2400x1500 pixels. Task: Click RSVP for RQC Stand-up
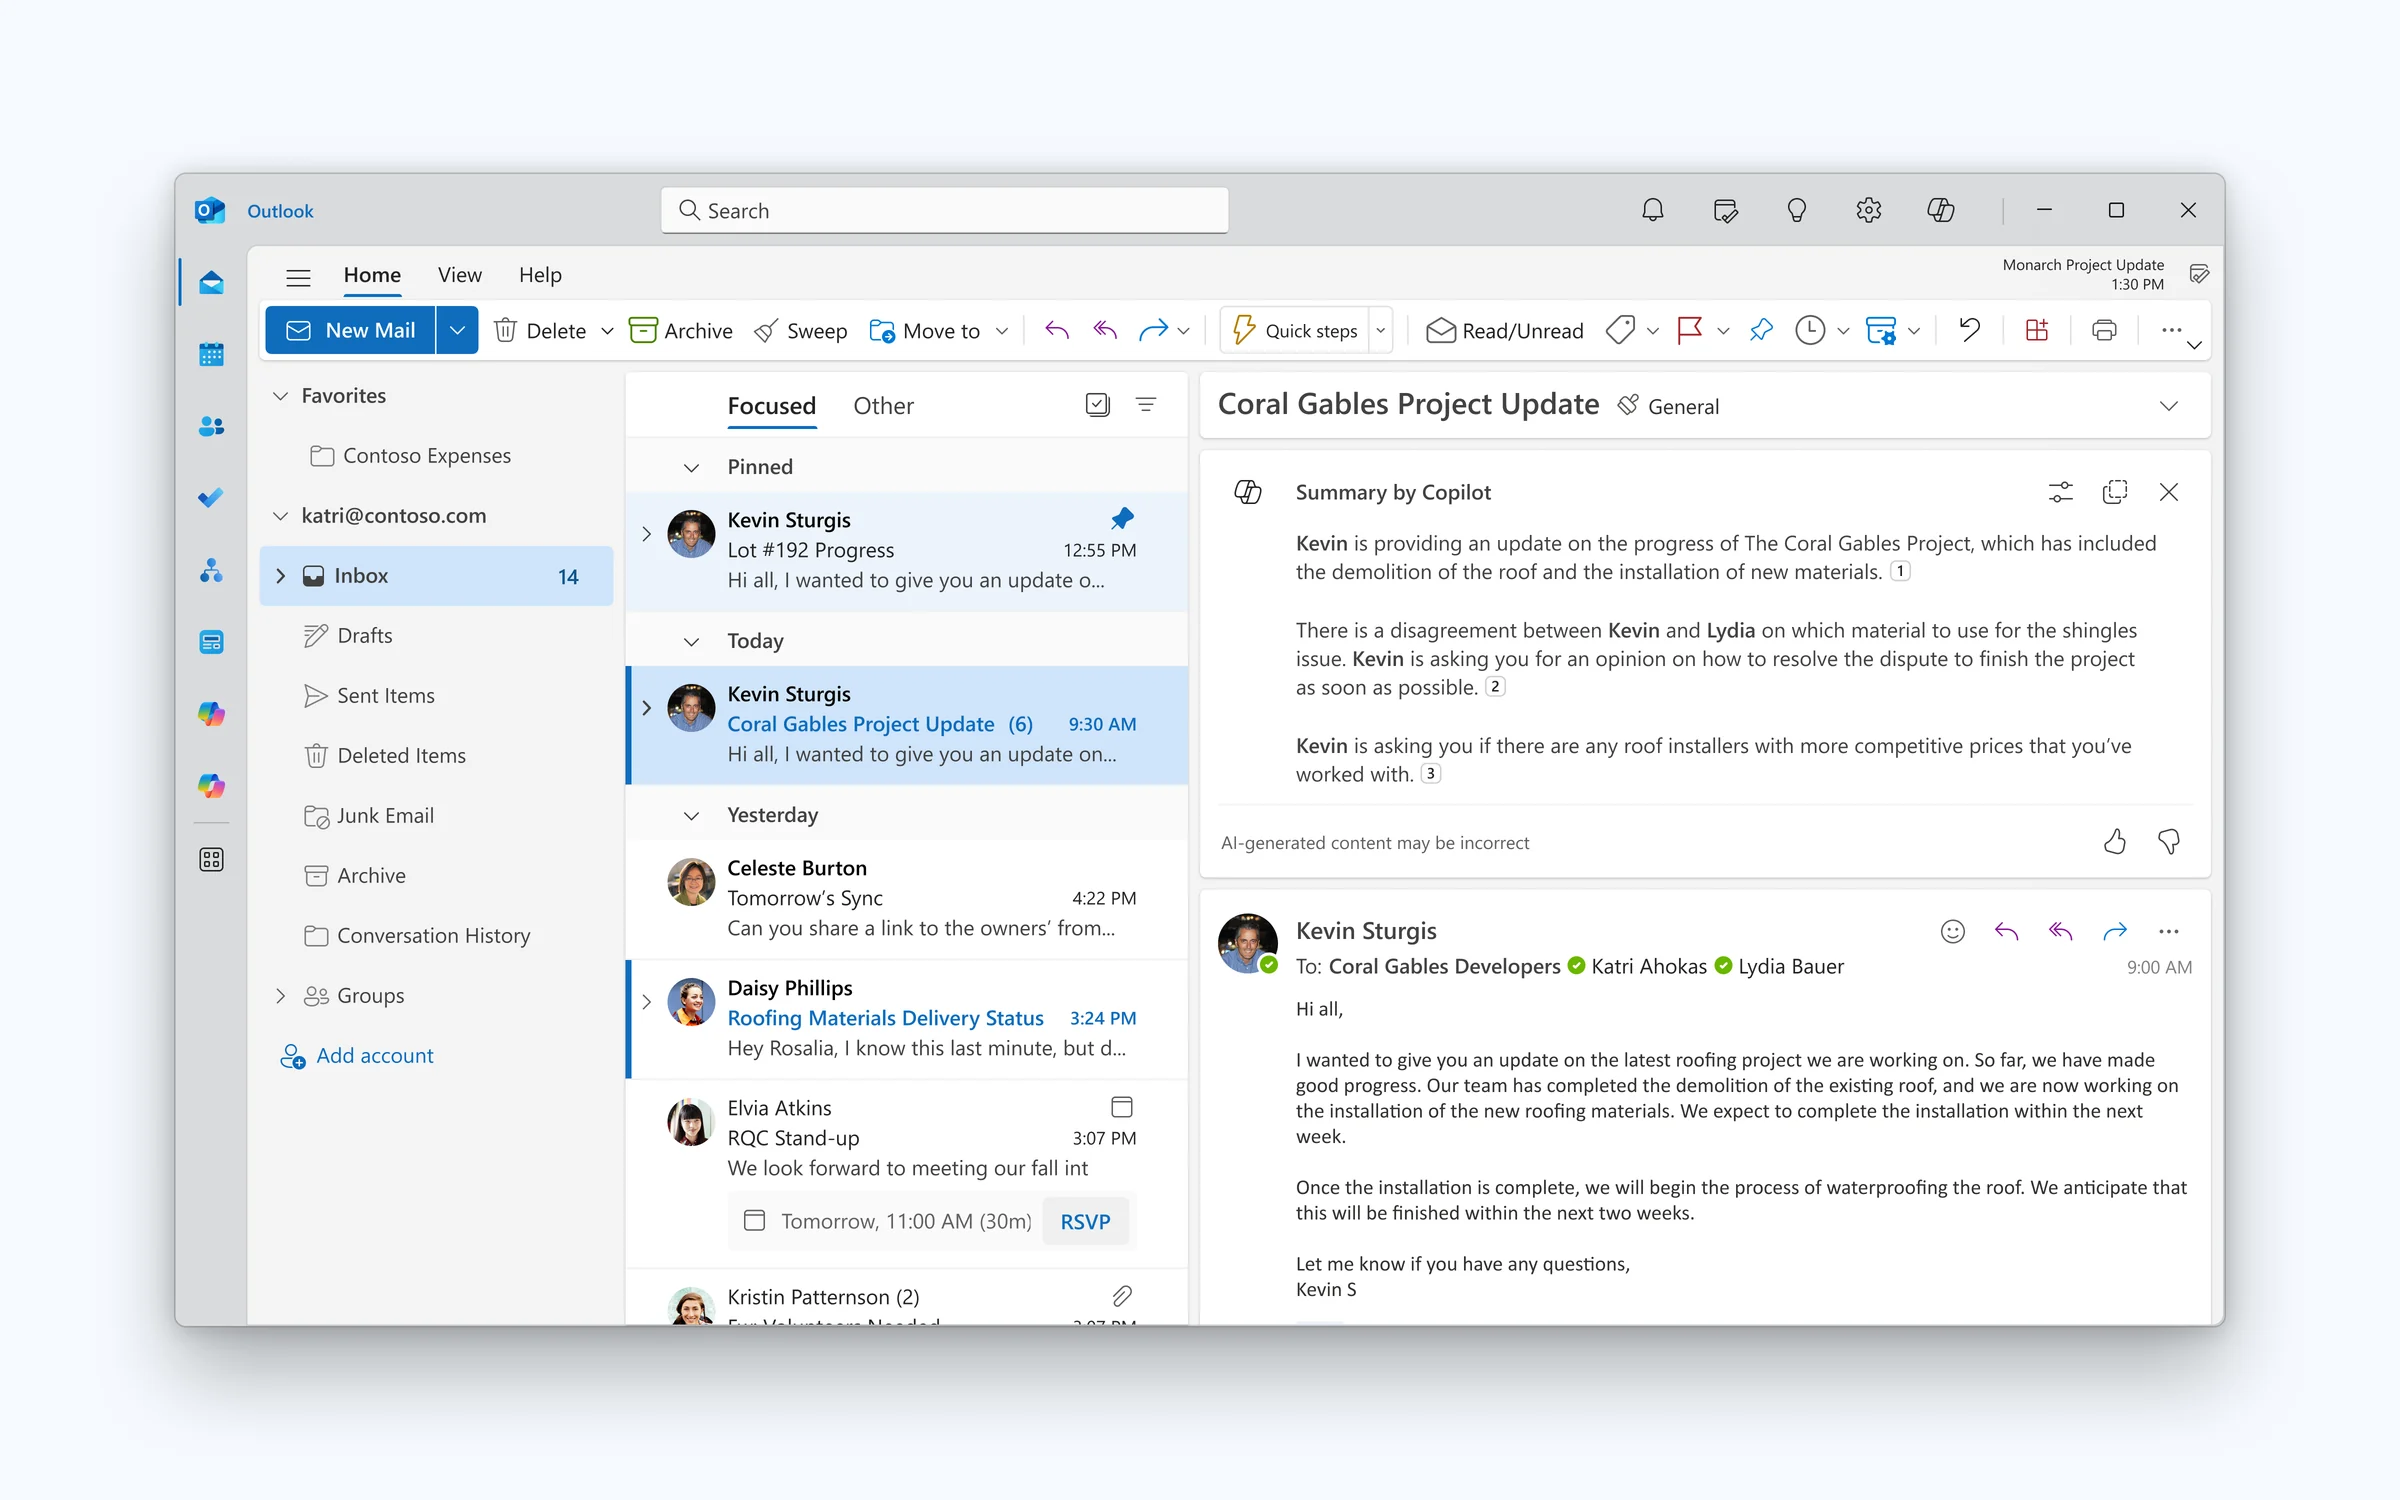tap(1085, 1221)
